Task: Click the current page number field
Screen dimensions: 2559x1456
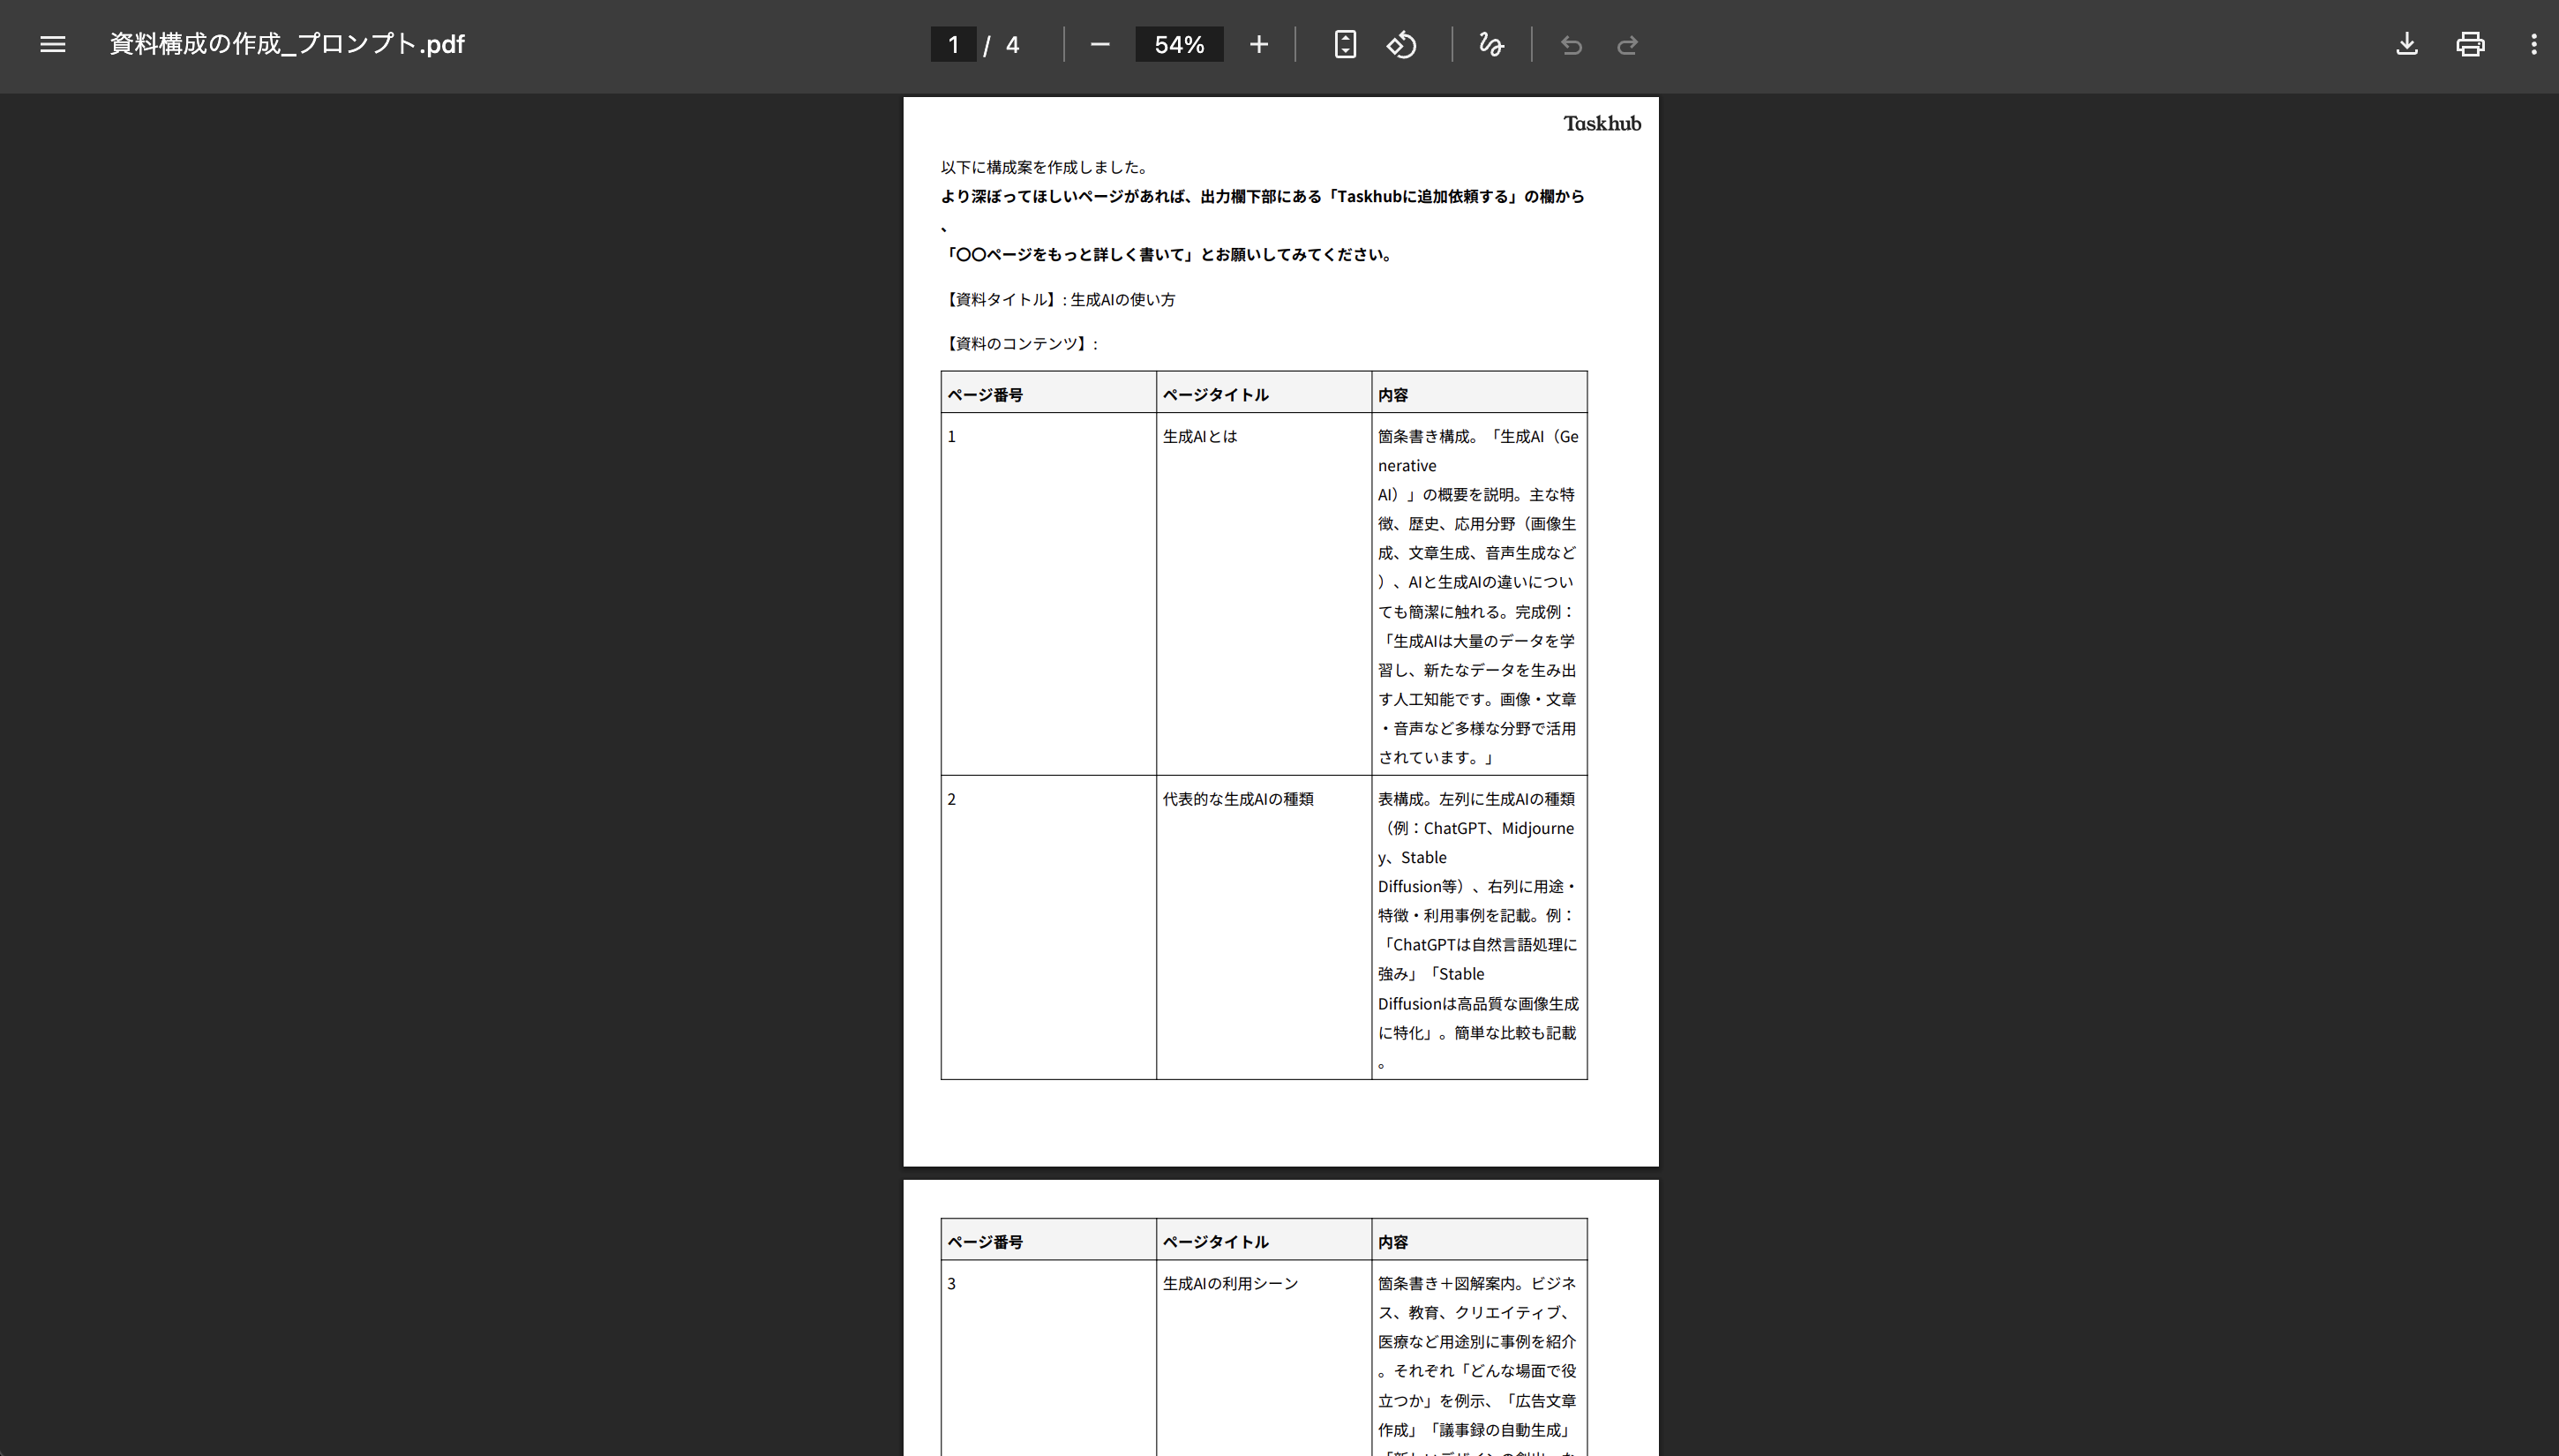Action: (953, 44)
